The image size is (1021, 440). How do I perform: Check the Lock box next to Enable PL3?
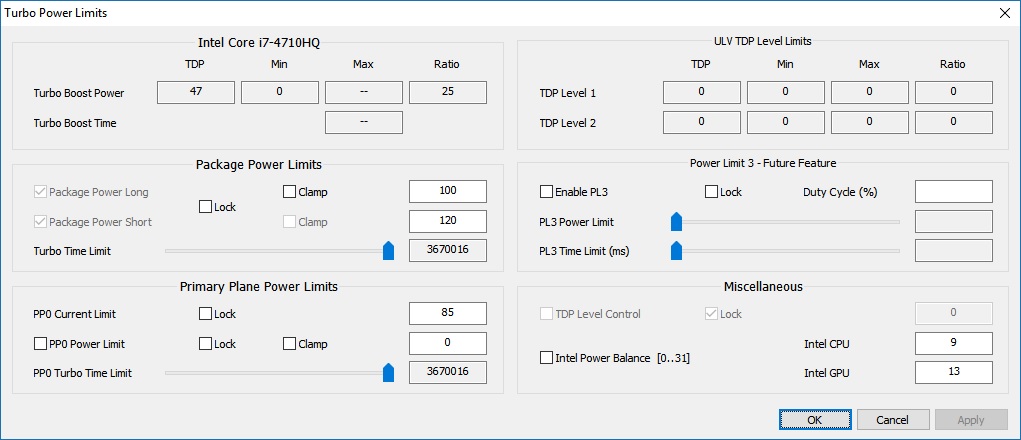point(712,192)
